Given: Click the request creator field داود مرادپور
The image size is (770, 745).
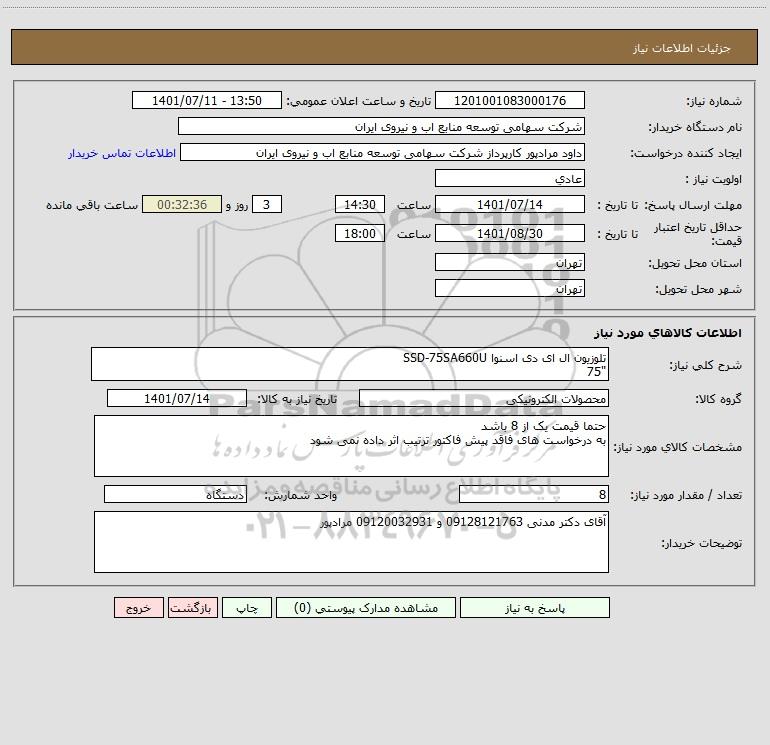Looking at the screenshot, I should pyautogui.click(x=382, y=153).
